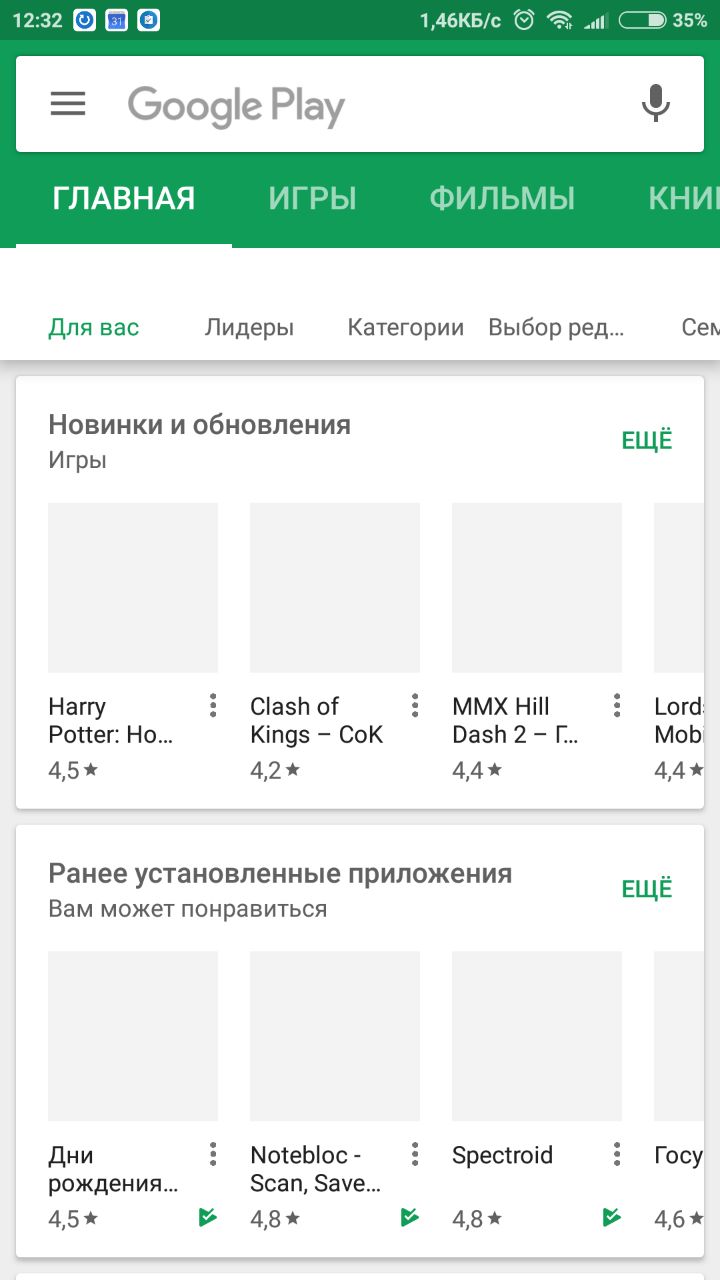This screenshot has height=1280, width=720.
Task: Tap the voice search microphone icon
Action: click(x=655, y=104)
